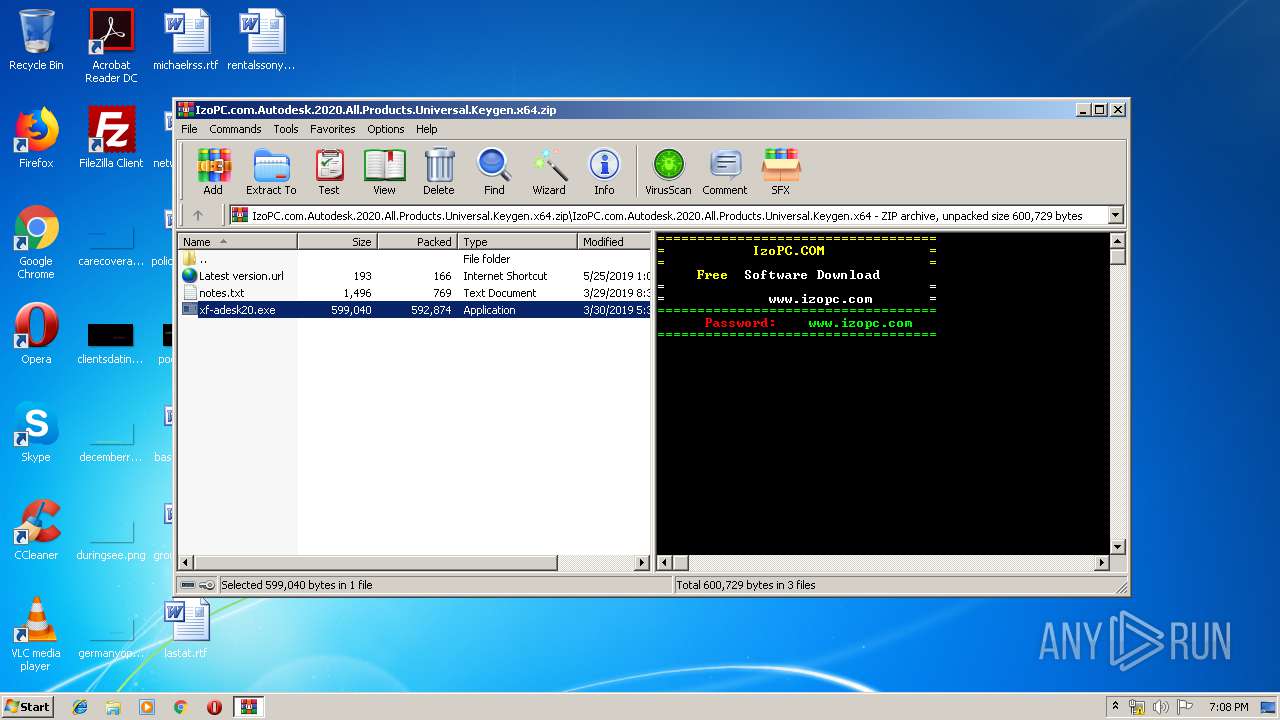Sort files by Modified column header

[614, 242]
